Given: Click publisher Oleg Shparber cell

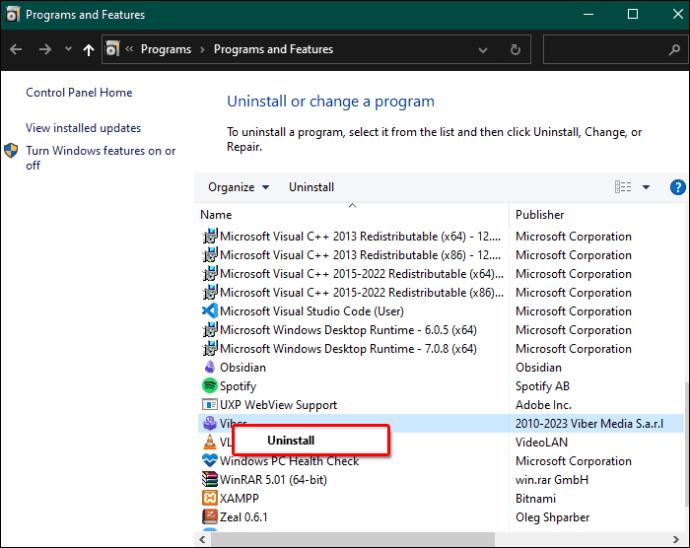Looking at the screenshot, I should point(552,517).
